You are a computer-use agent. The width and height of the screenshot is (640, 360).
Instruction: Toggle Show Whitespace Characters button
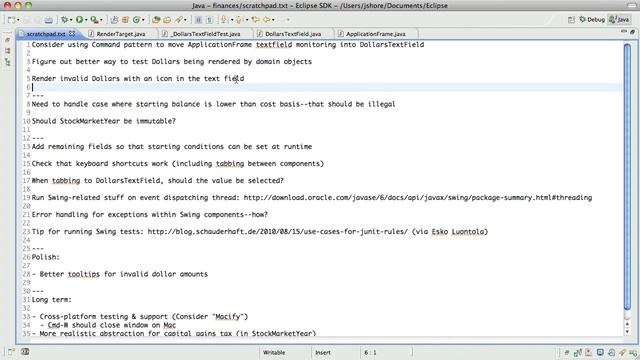pos(209,20)
